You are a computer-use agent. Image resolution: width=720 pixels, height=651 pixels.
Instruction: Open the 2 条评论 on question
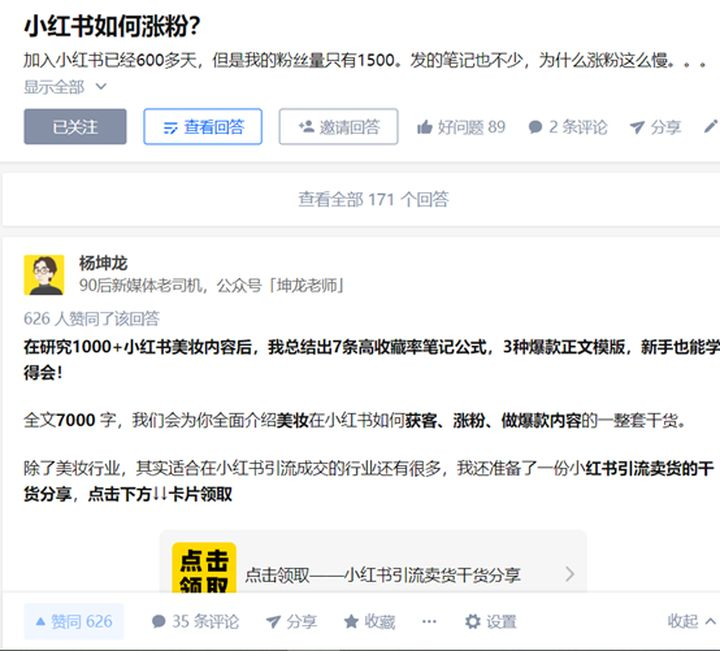point(568,127)
